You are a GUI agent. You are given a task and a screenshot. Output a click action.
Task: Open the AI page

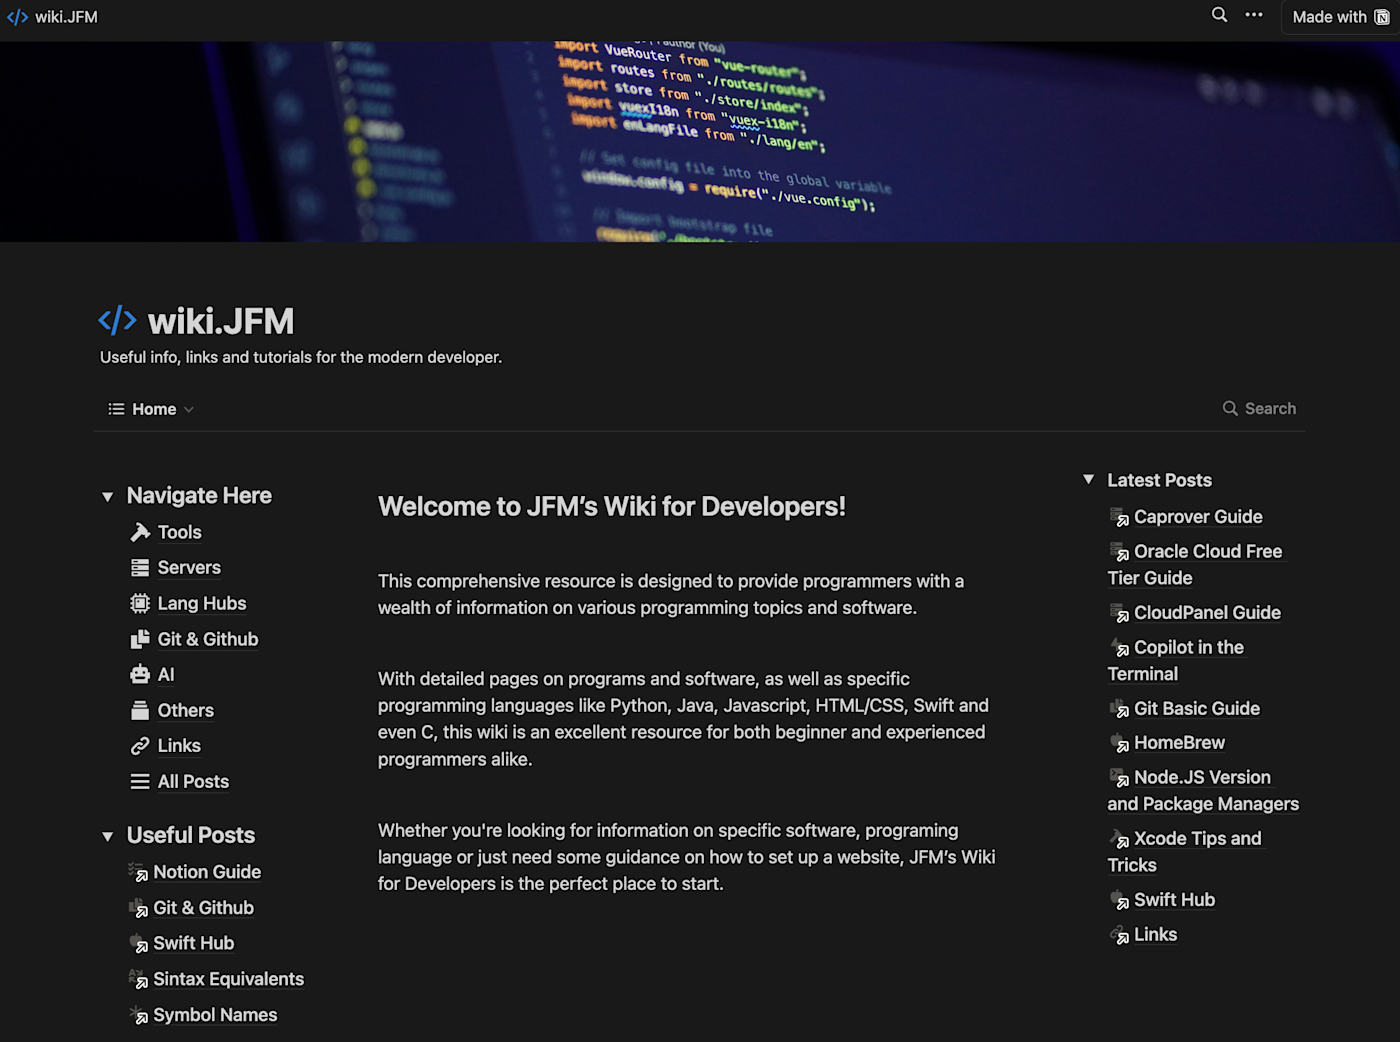166,675
